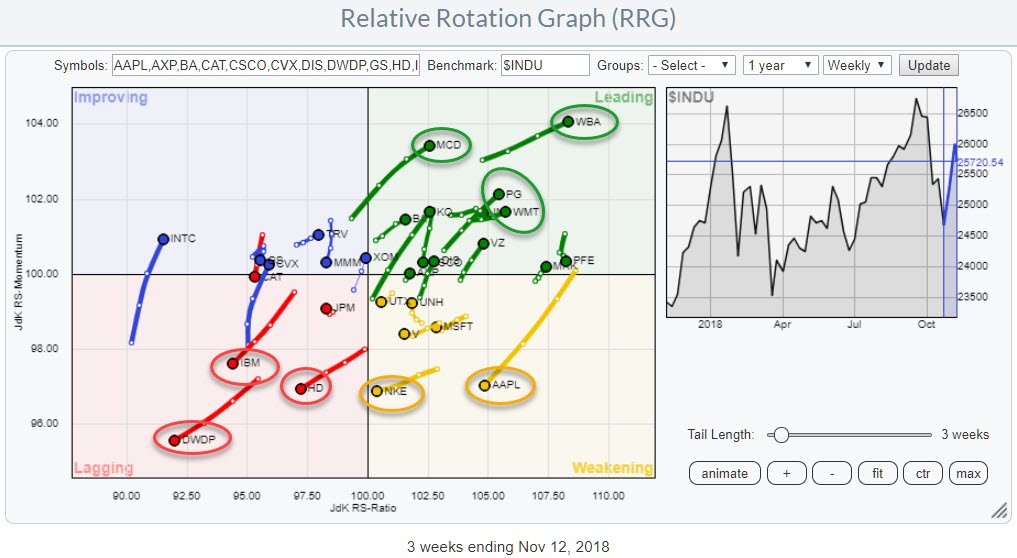
Task: Click the JdK RS-Momentum axis label
Action: [x=18, y=282]
